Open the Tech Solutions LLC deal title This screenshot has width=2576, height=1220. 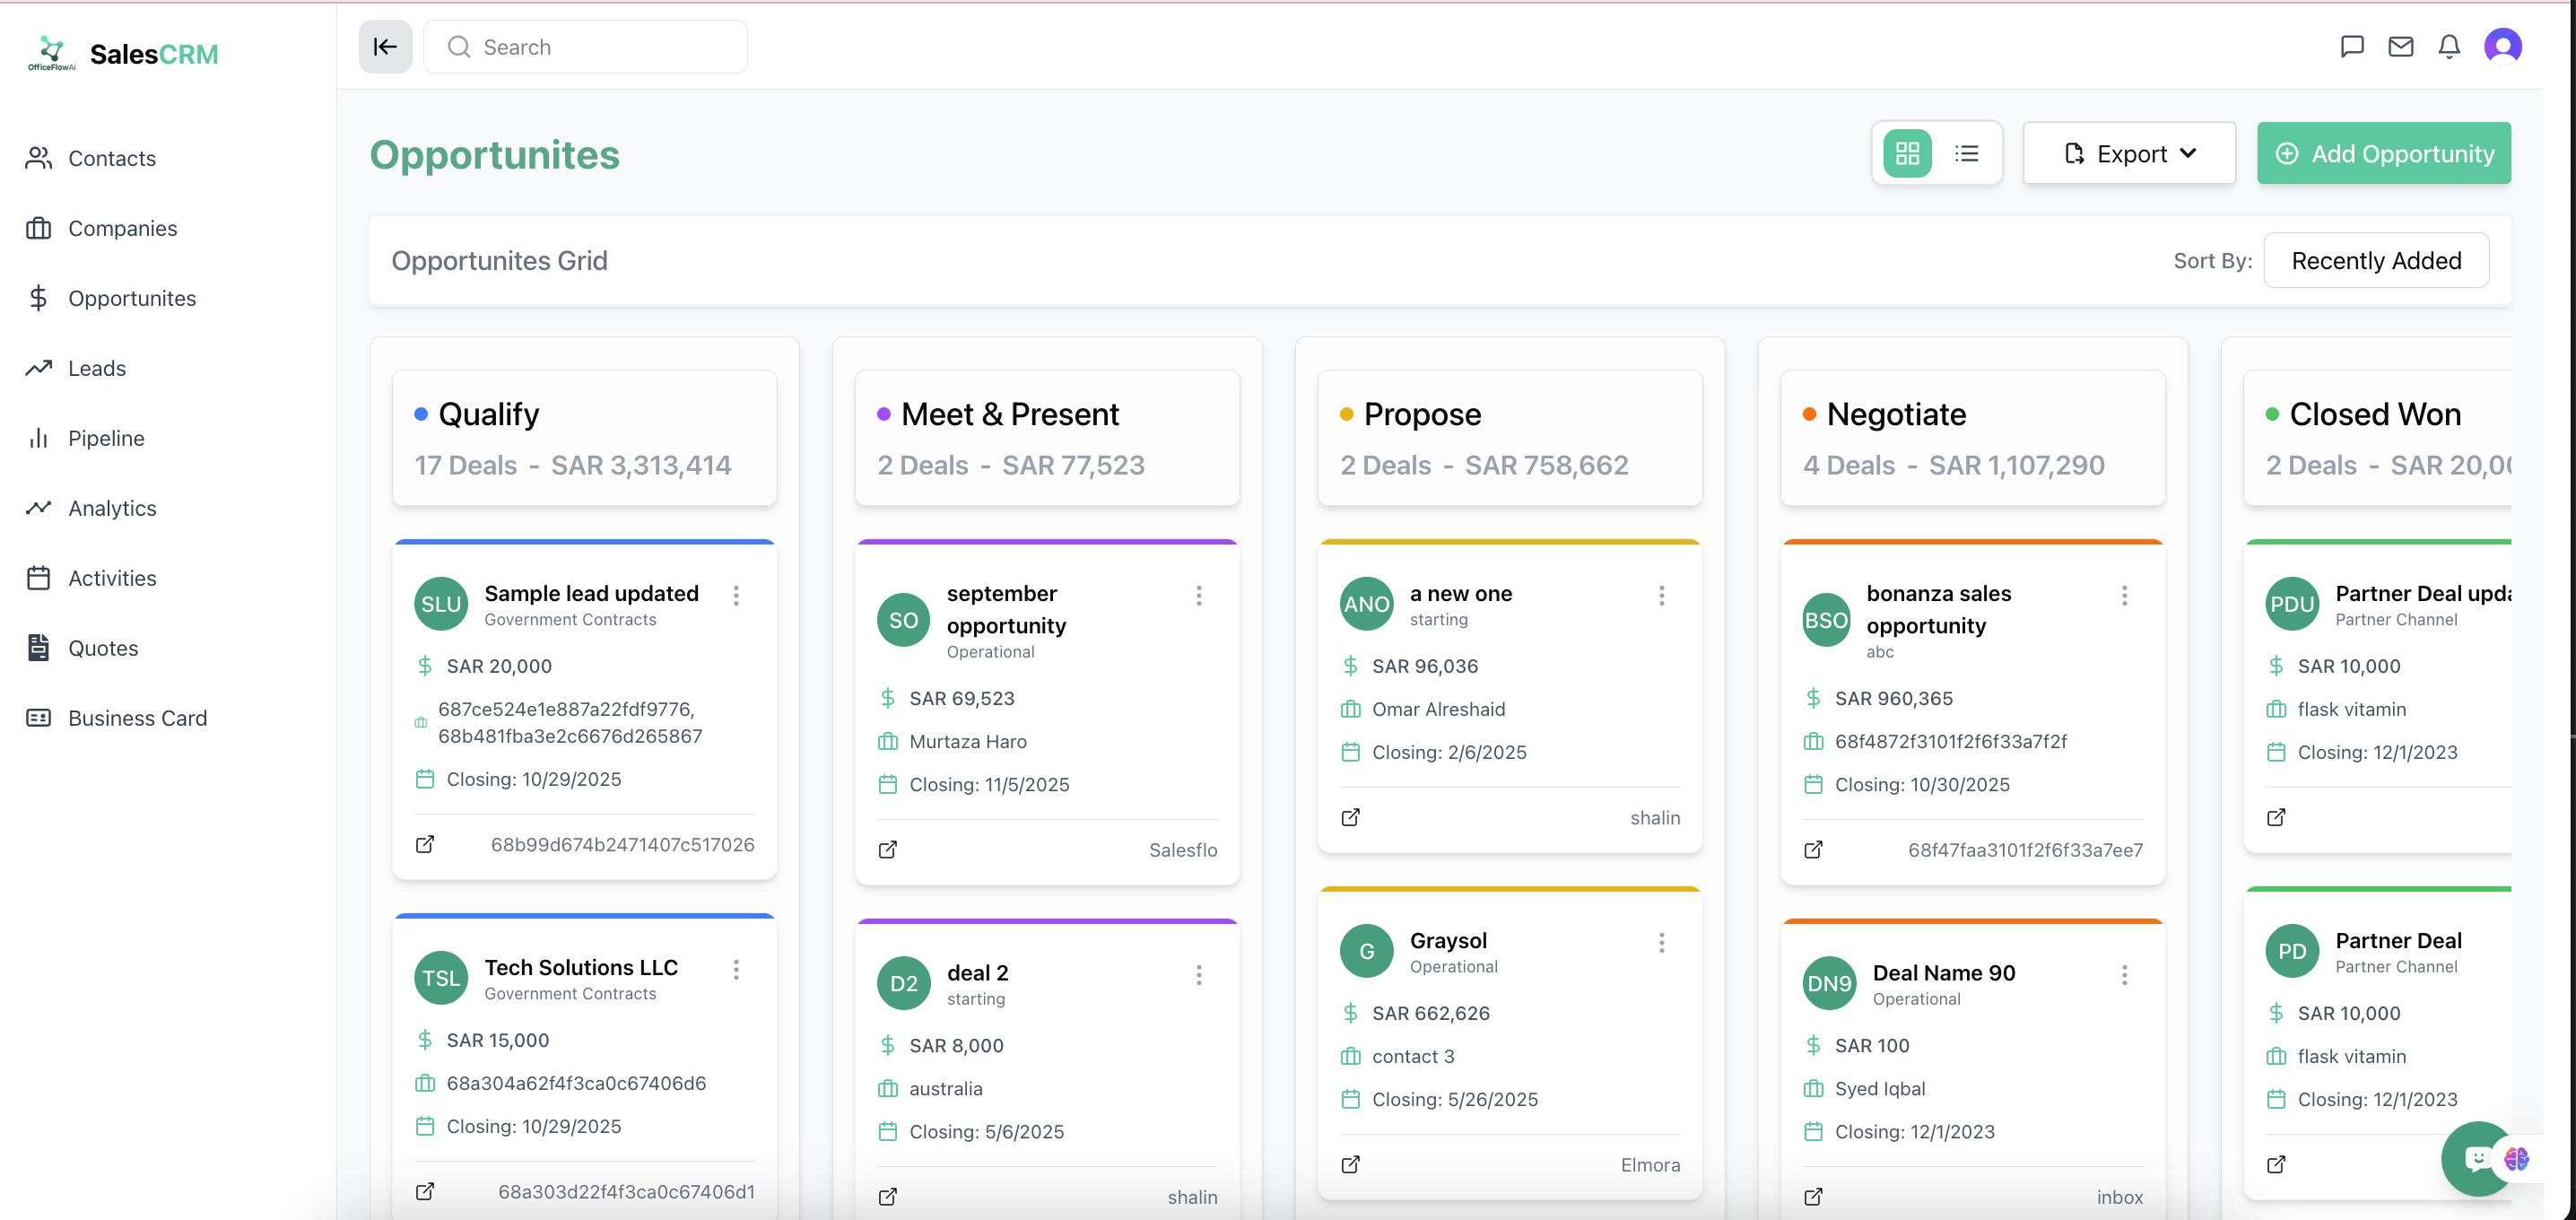pyautogui.click(x=581, y=967)
